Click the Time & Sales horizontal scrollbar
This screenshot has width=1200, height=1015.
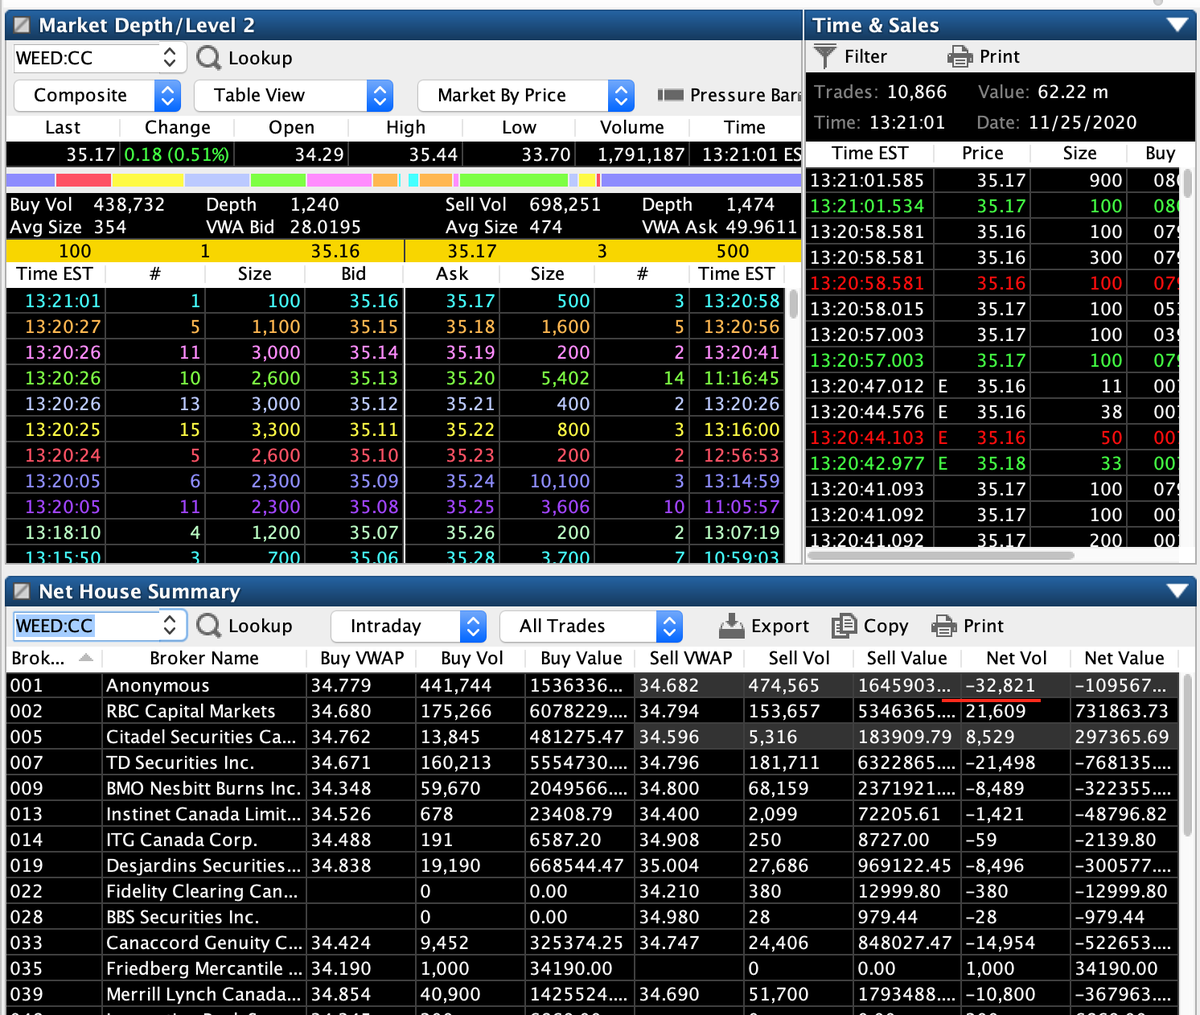[940, 555]
